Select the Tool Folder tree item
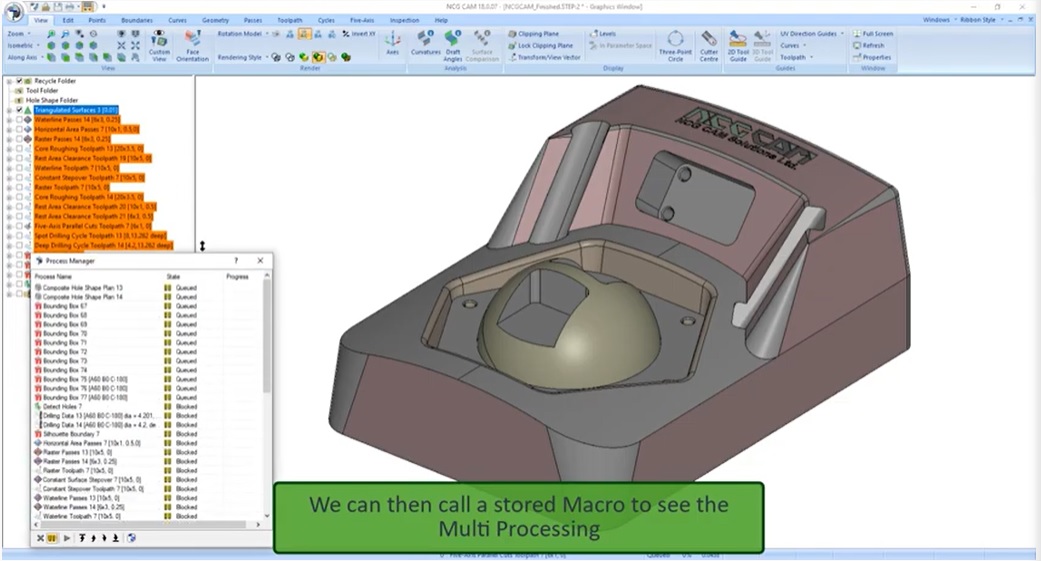 (x=42, y=91)
